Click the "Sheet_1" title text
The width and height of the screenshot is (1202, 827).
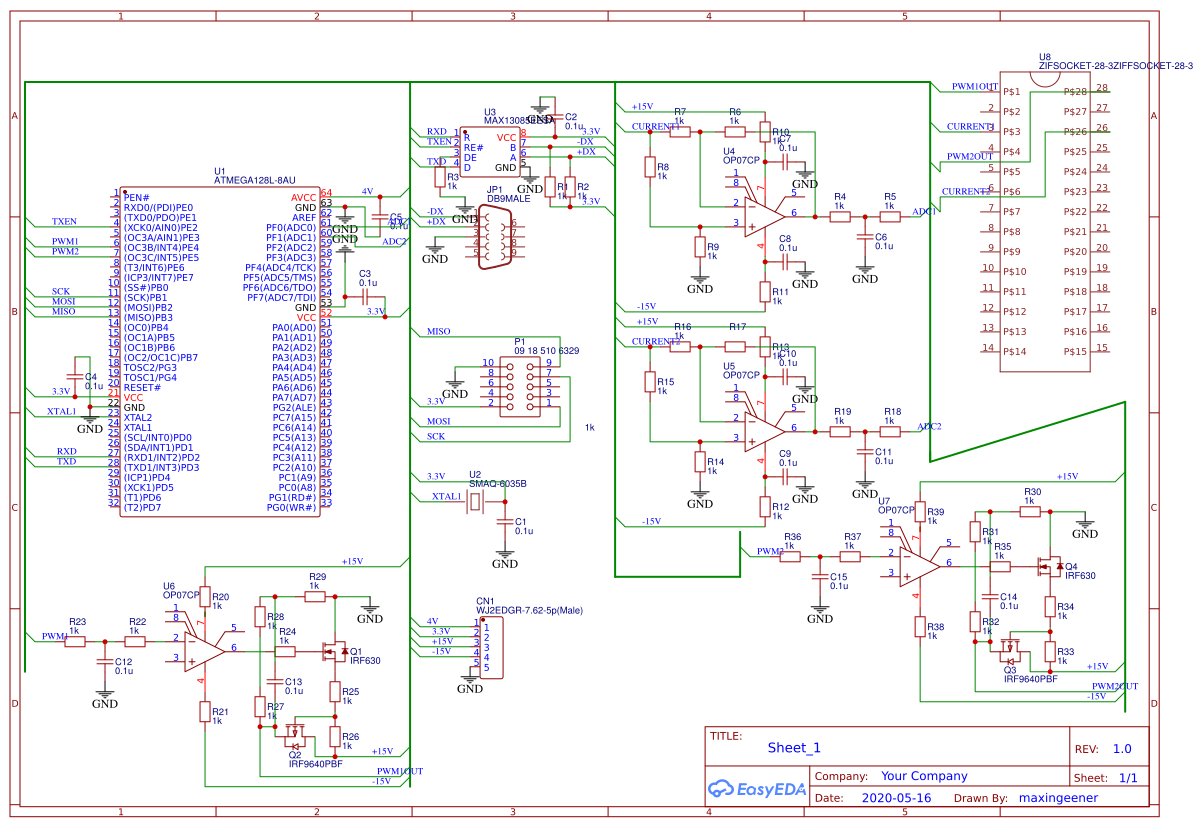pyautogui.click(x=794, y=747)
